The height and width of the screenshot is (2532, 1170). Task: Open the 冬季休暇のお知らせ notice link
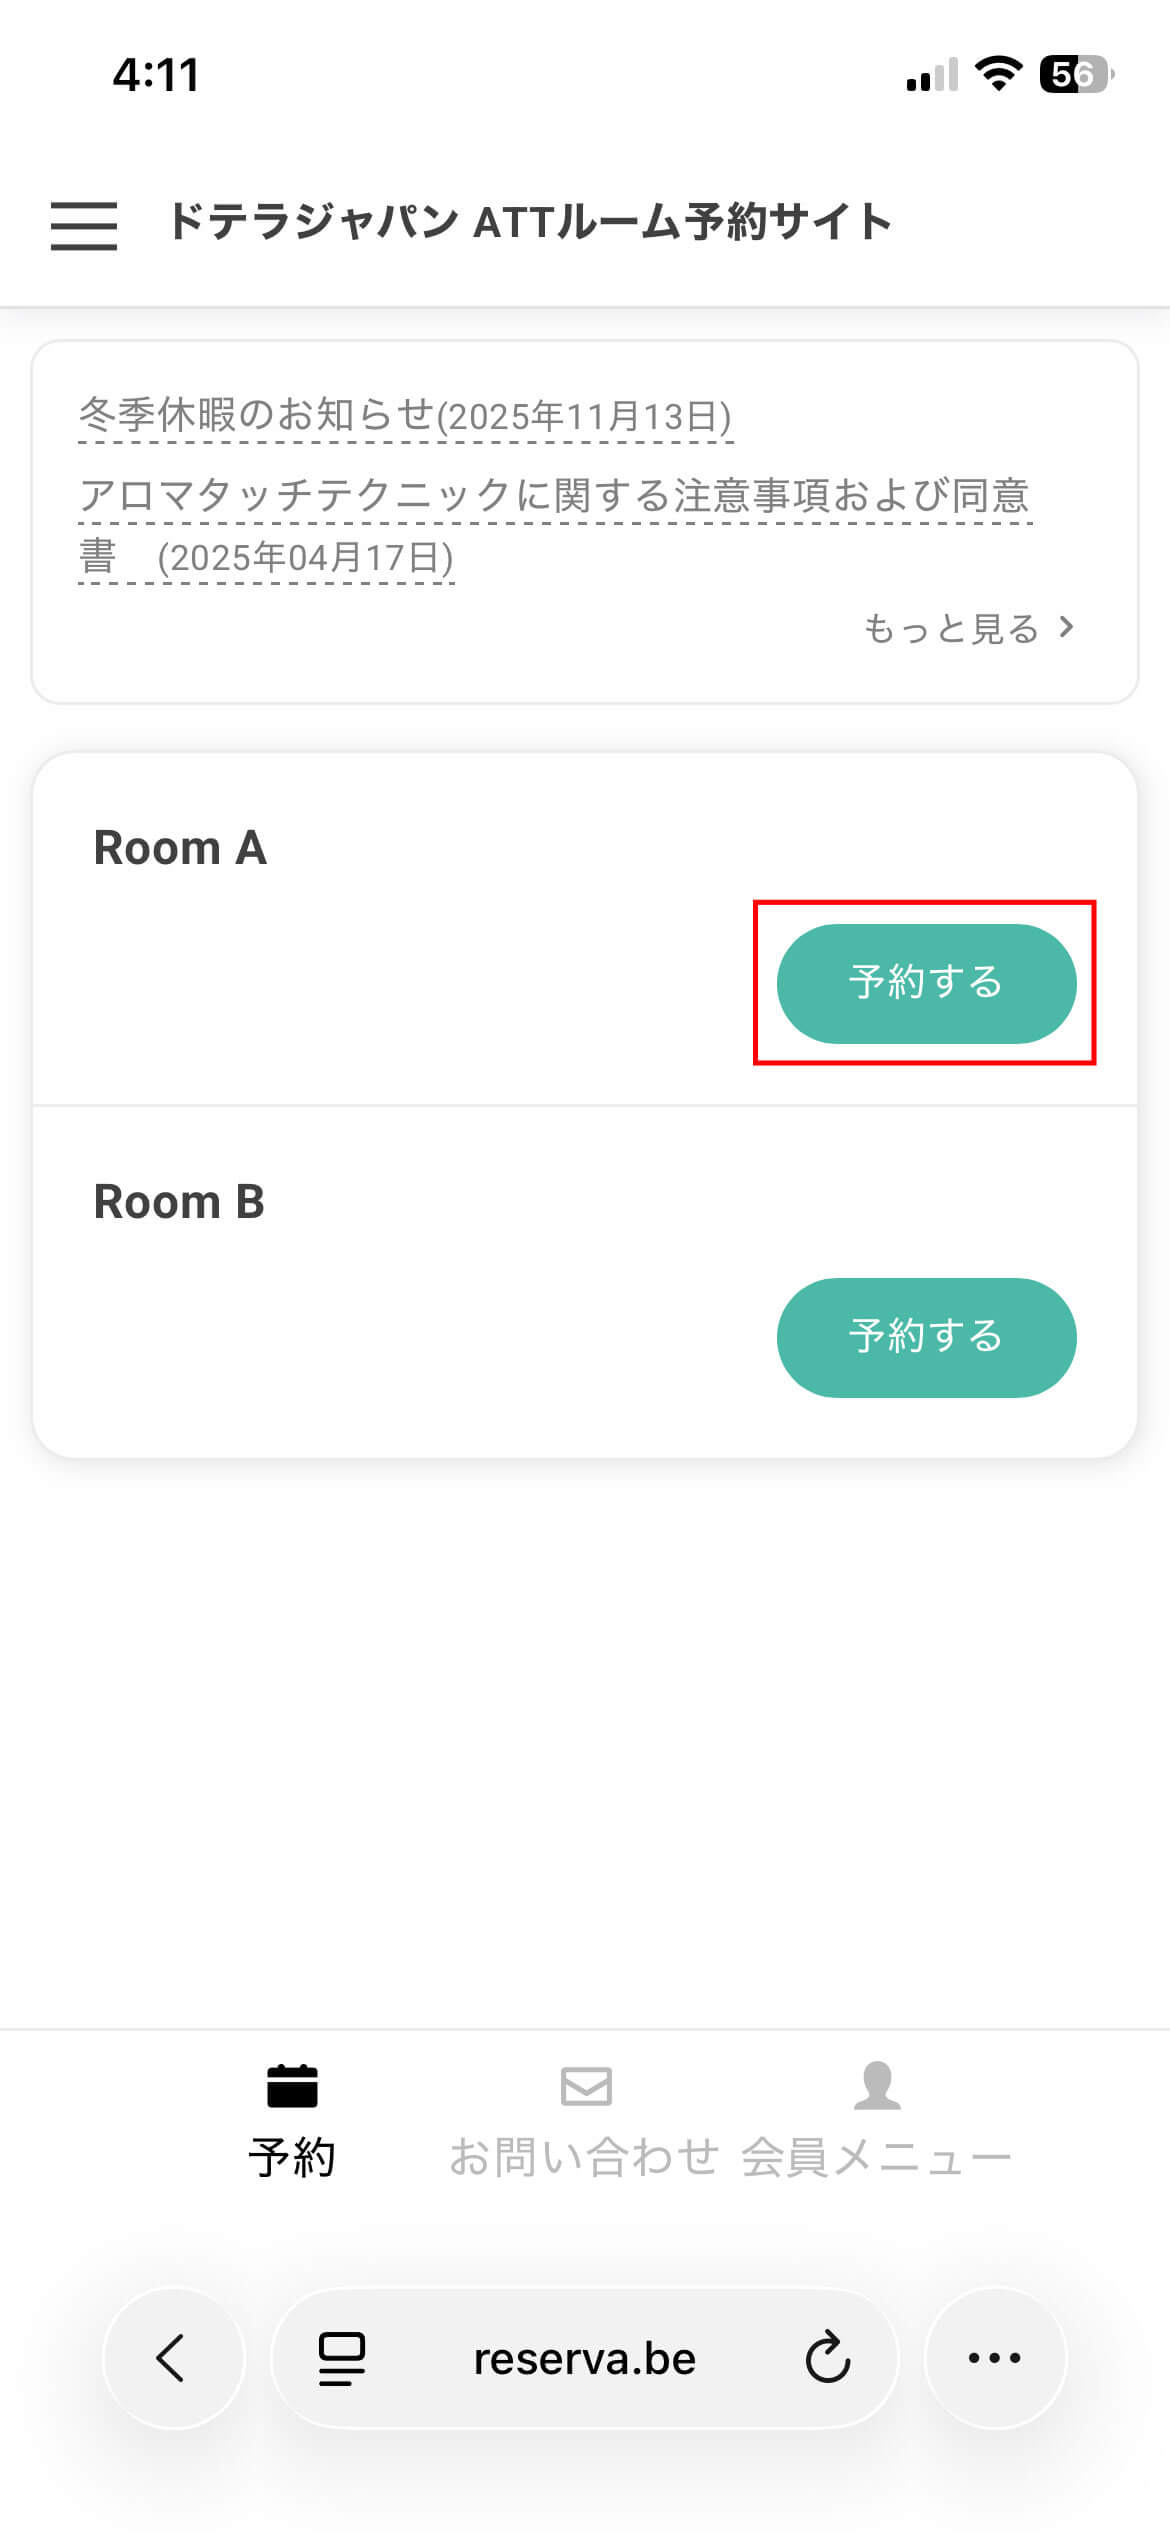pyautogui.click(x=405, y=415)
